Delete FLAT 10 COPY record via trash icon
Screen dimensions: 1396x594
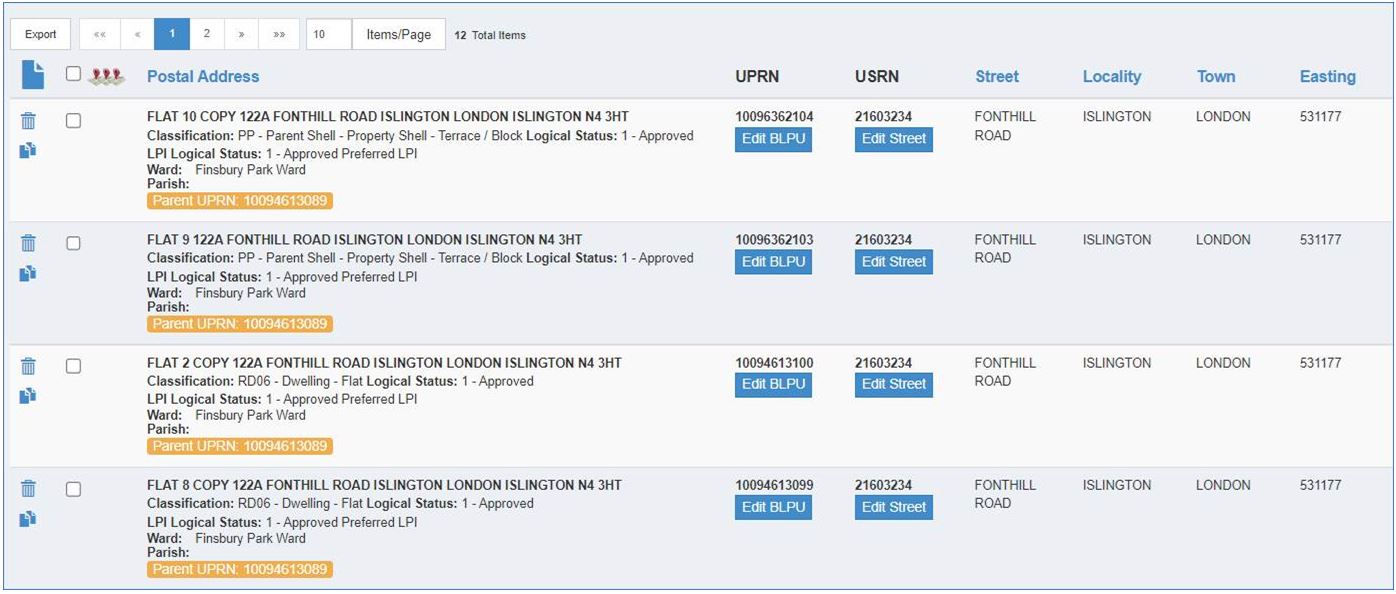28,121
